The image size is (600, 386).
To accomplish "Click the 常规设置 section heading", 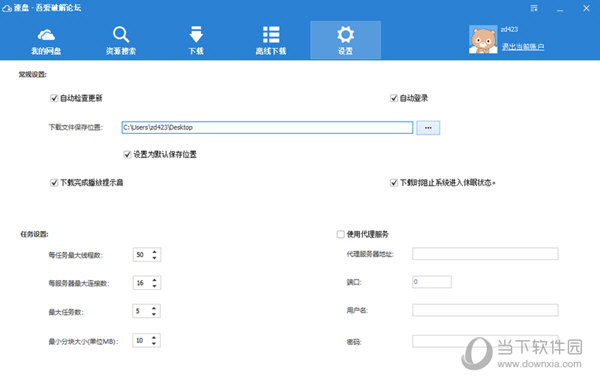I will click(x=33, y=75).
